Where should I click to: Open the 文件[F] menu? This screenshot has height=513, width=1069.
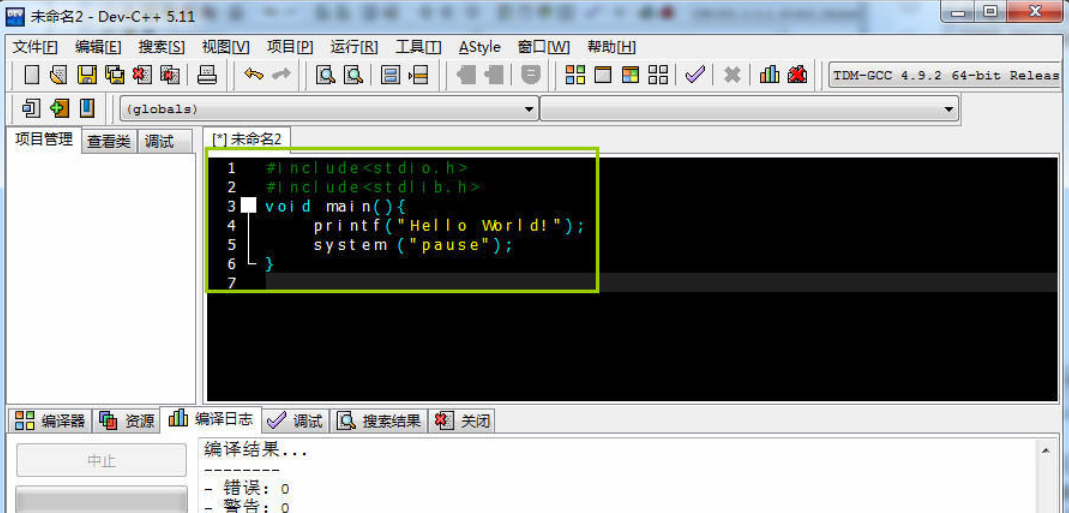point(35,47)
